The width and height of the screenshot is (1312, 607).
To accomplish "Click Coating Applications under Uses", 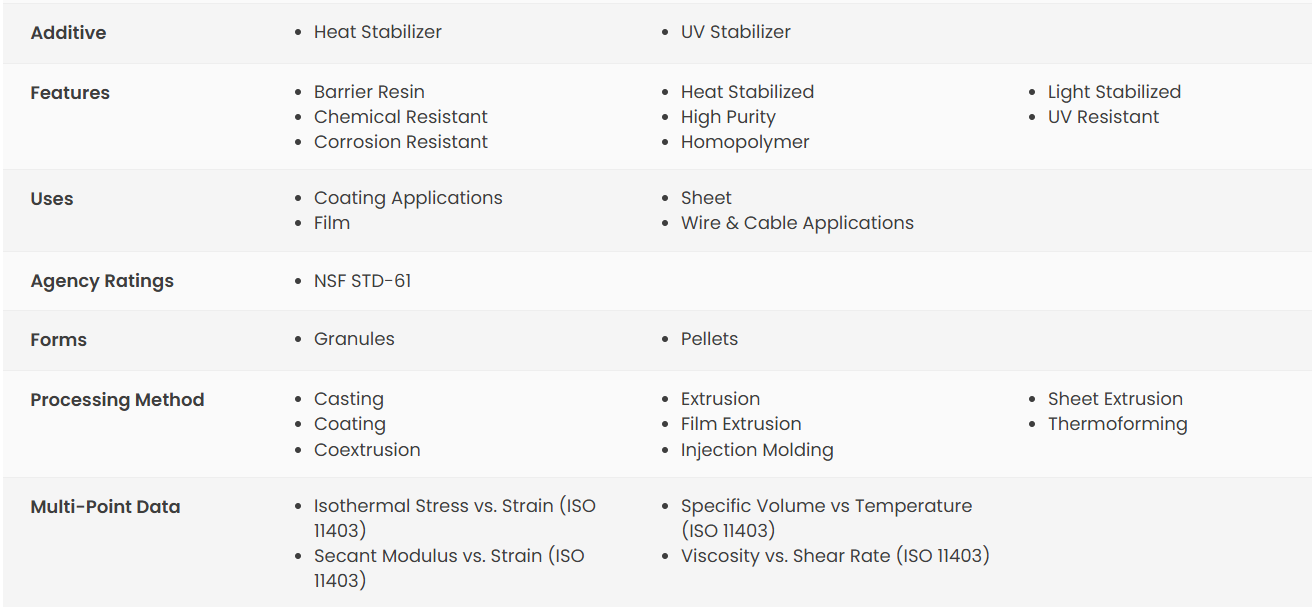I will point(408,198).
